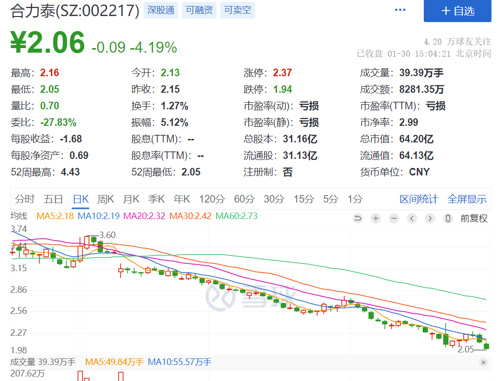The height and width of the screenshot is (381, 500).
Task: Switch to the 分时 intraday tab
Action: 25,199
